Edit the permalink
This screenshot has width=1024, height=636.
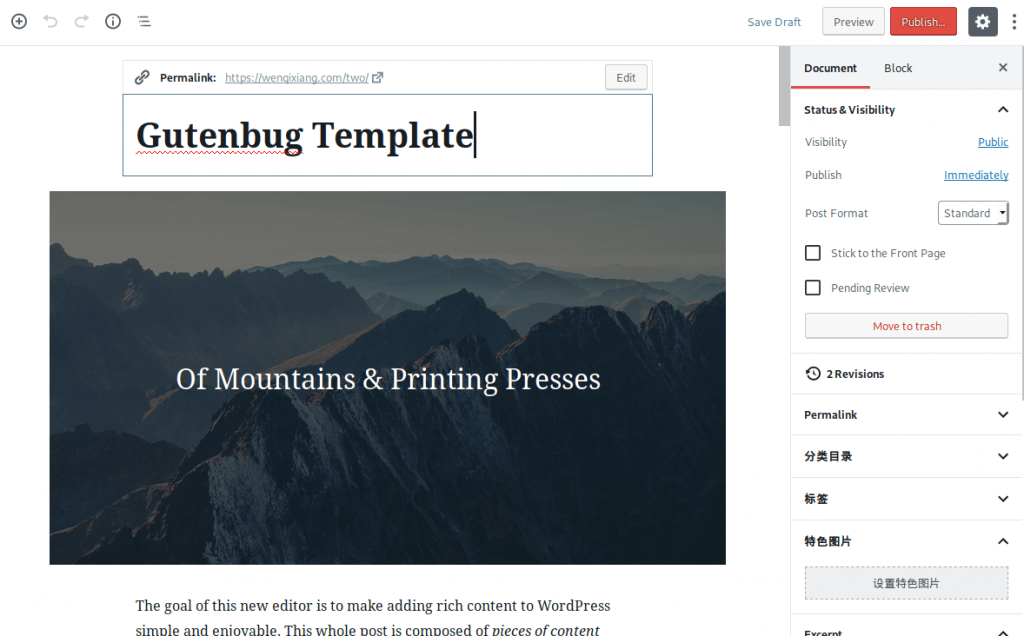coord(626,78)
